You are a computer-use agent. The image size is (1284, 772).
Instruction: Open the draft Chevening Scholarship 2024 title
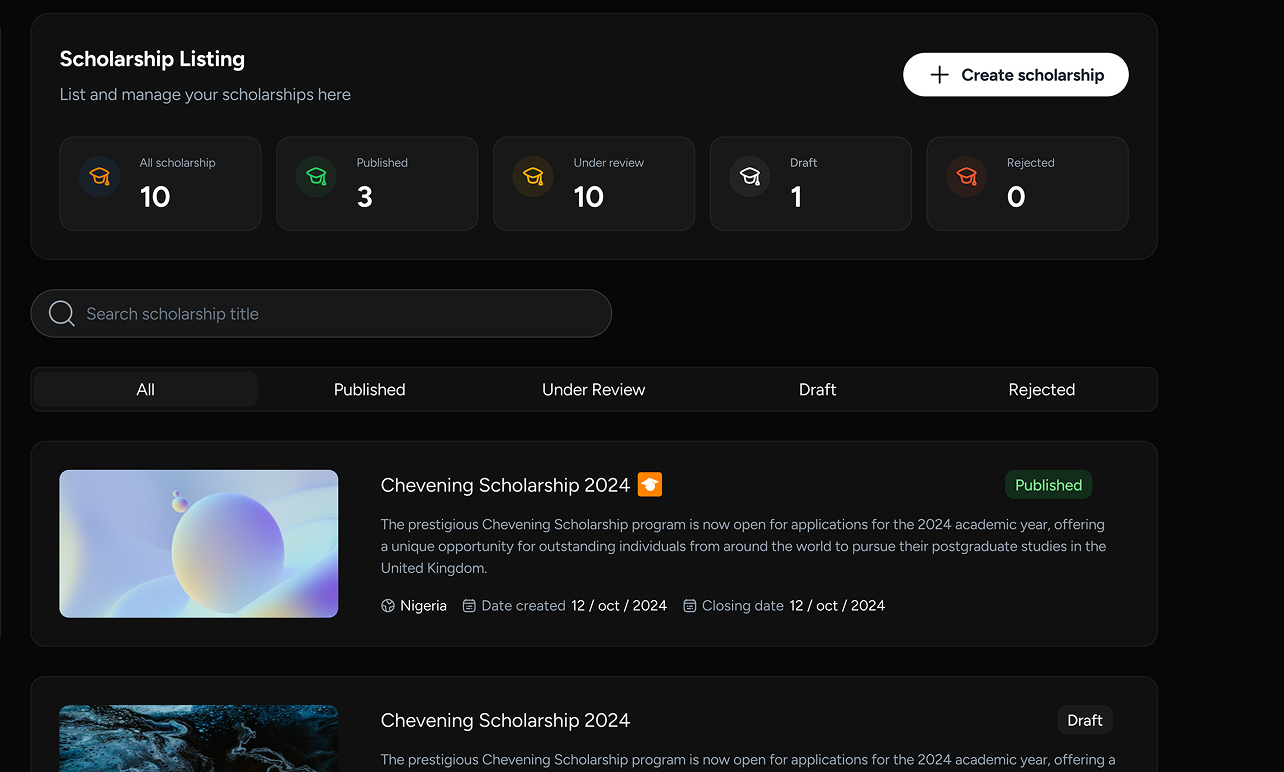[505, 720]
